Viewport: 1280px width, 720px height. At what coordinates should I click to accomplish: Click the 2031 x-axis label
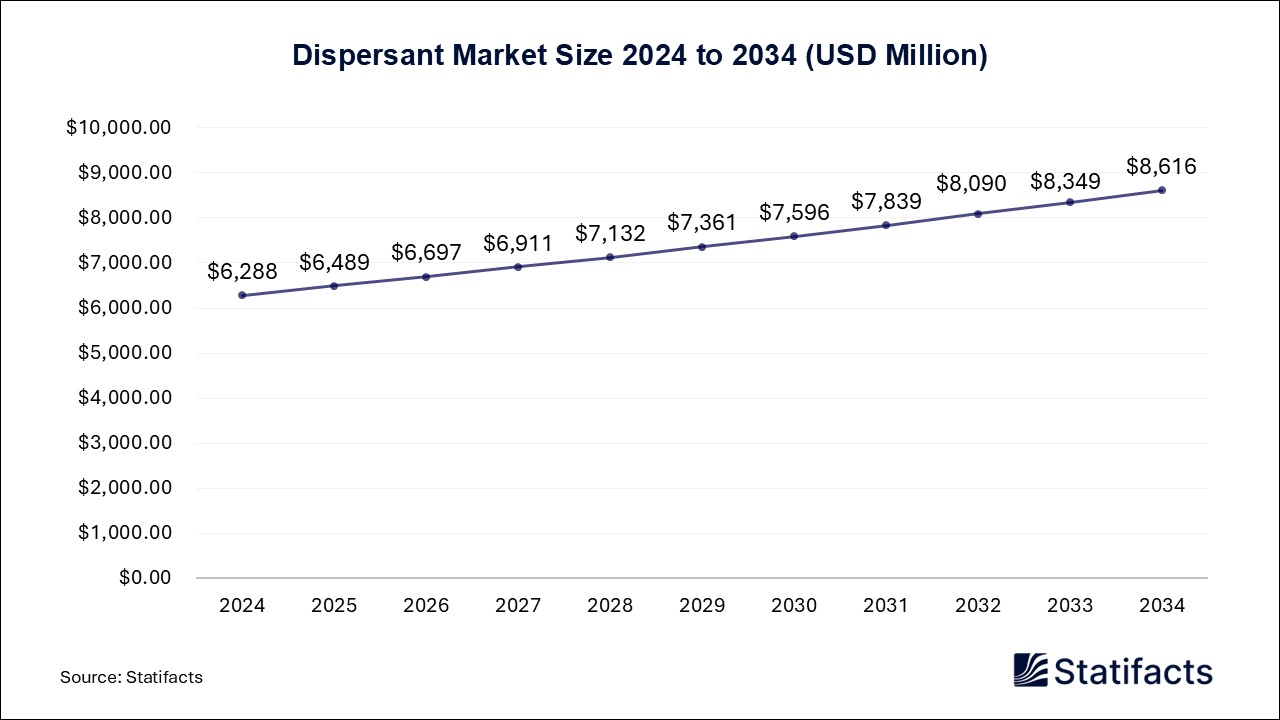tap(886, 606)
